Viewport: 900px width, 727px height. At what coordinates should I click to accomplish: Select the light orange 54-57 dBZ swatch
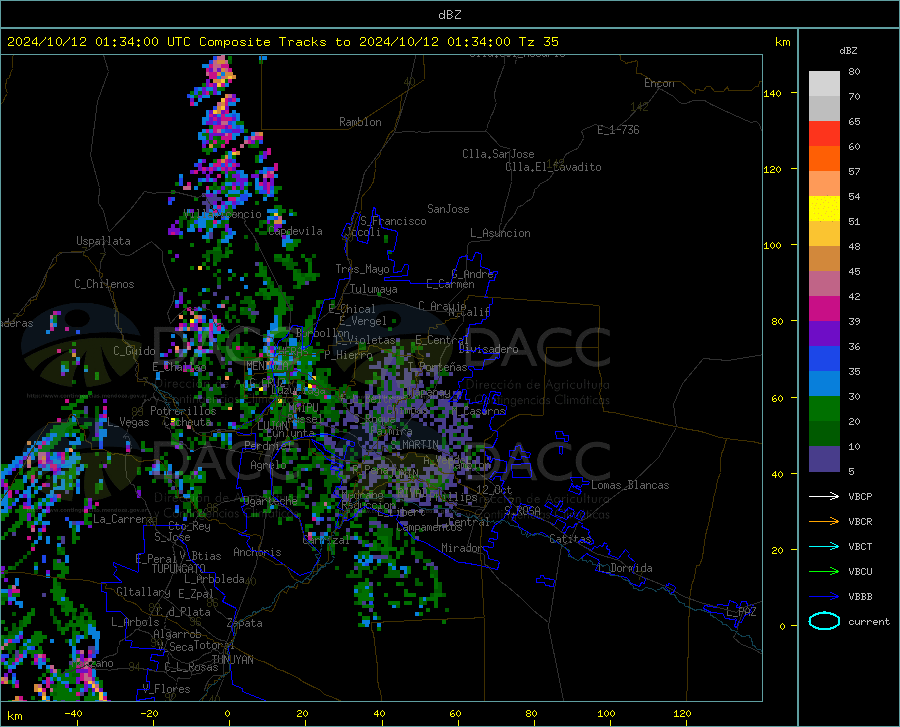(x=824, y=184)
